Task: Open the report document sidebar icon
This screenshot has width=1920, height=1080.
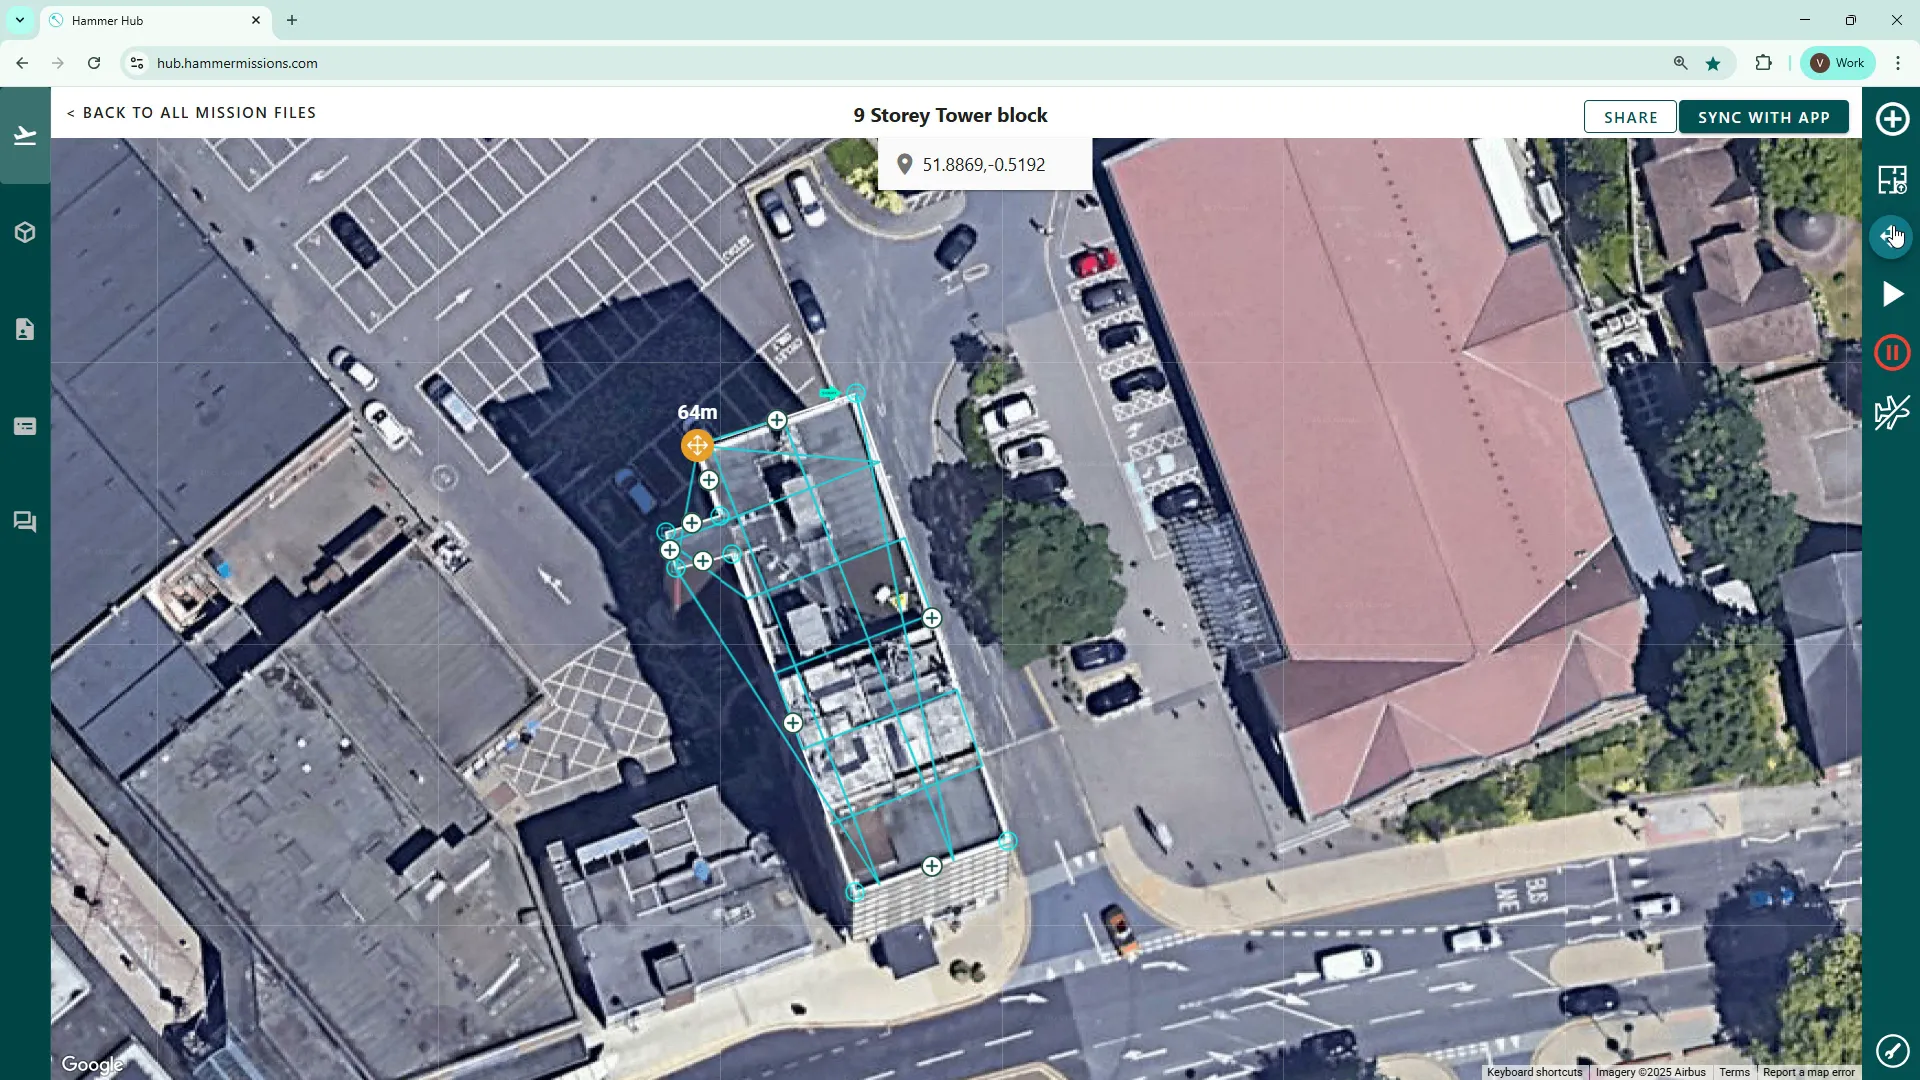Action: click(x=25, y=329)
